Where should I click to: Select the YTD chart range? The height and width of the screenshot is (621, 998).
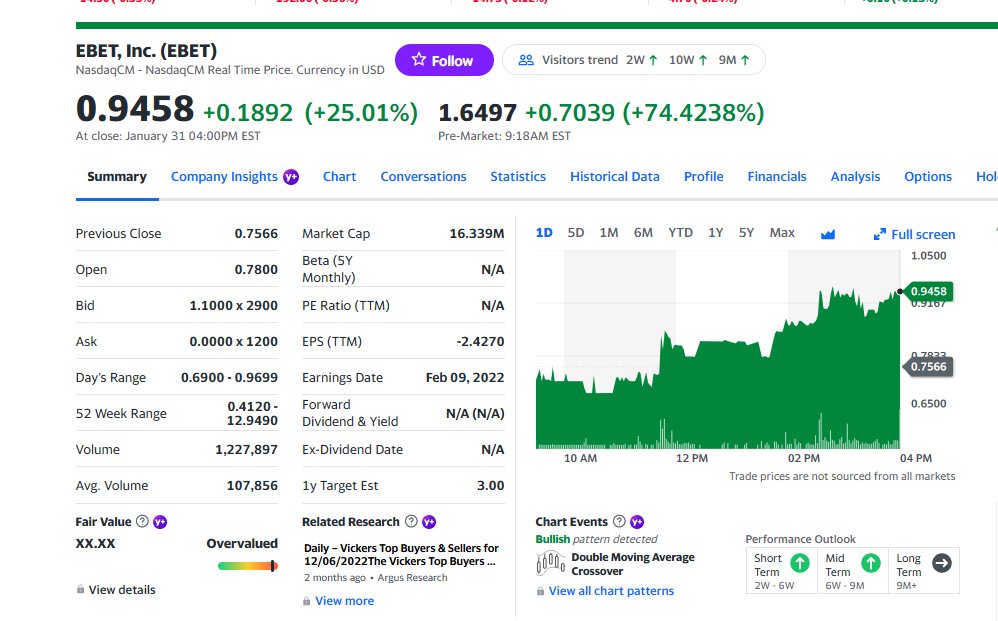tap(680, 232)
